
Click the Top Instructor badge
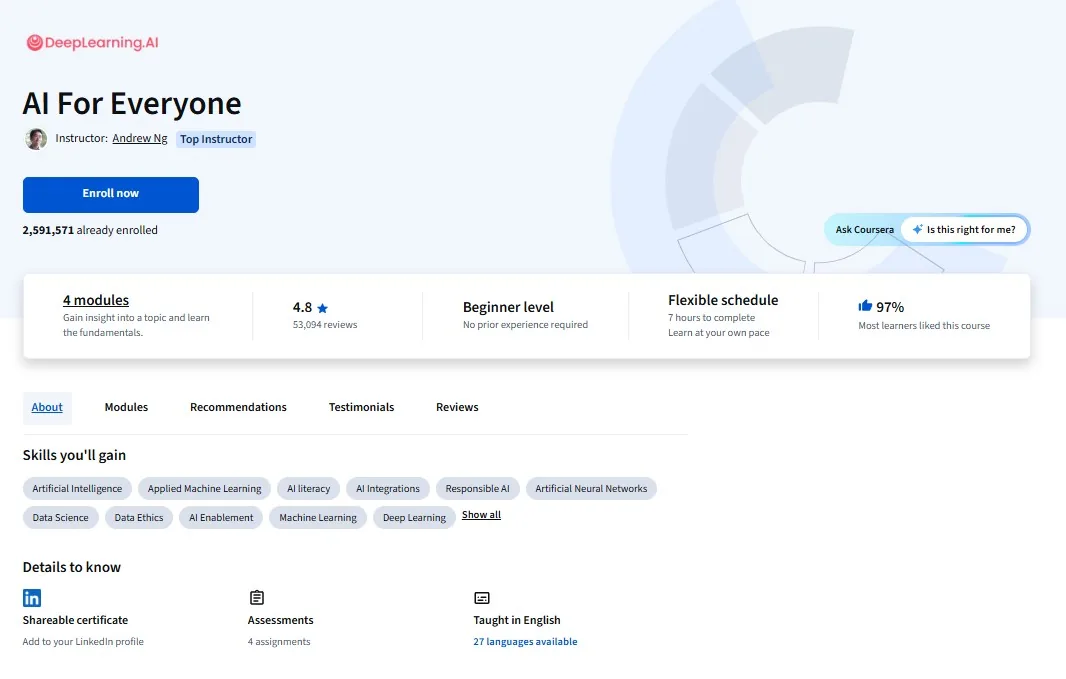click(216, 139)
